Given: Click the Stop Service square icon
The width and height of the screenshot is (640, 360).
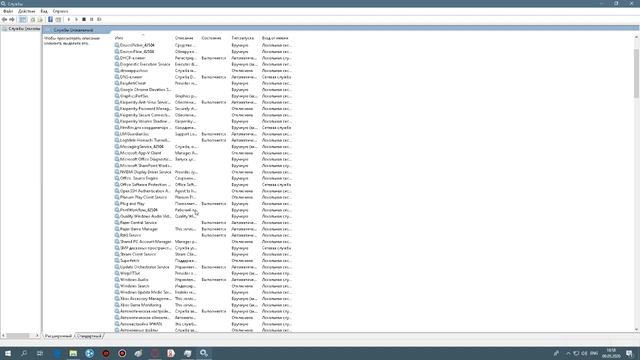Looking at the screenshot, I should coord(84,20).
